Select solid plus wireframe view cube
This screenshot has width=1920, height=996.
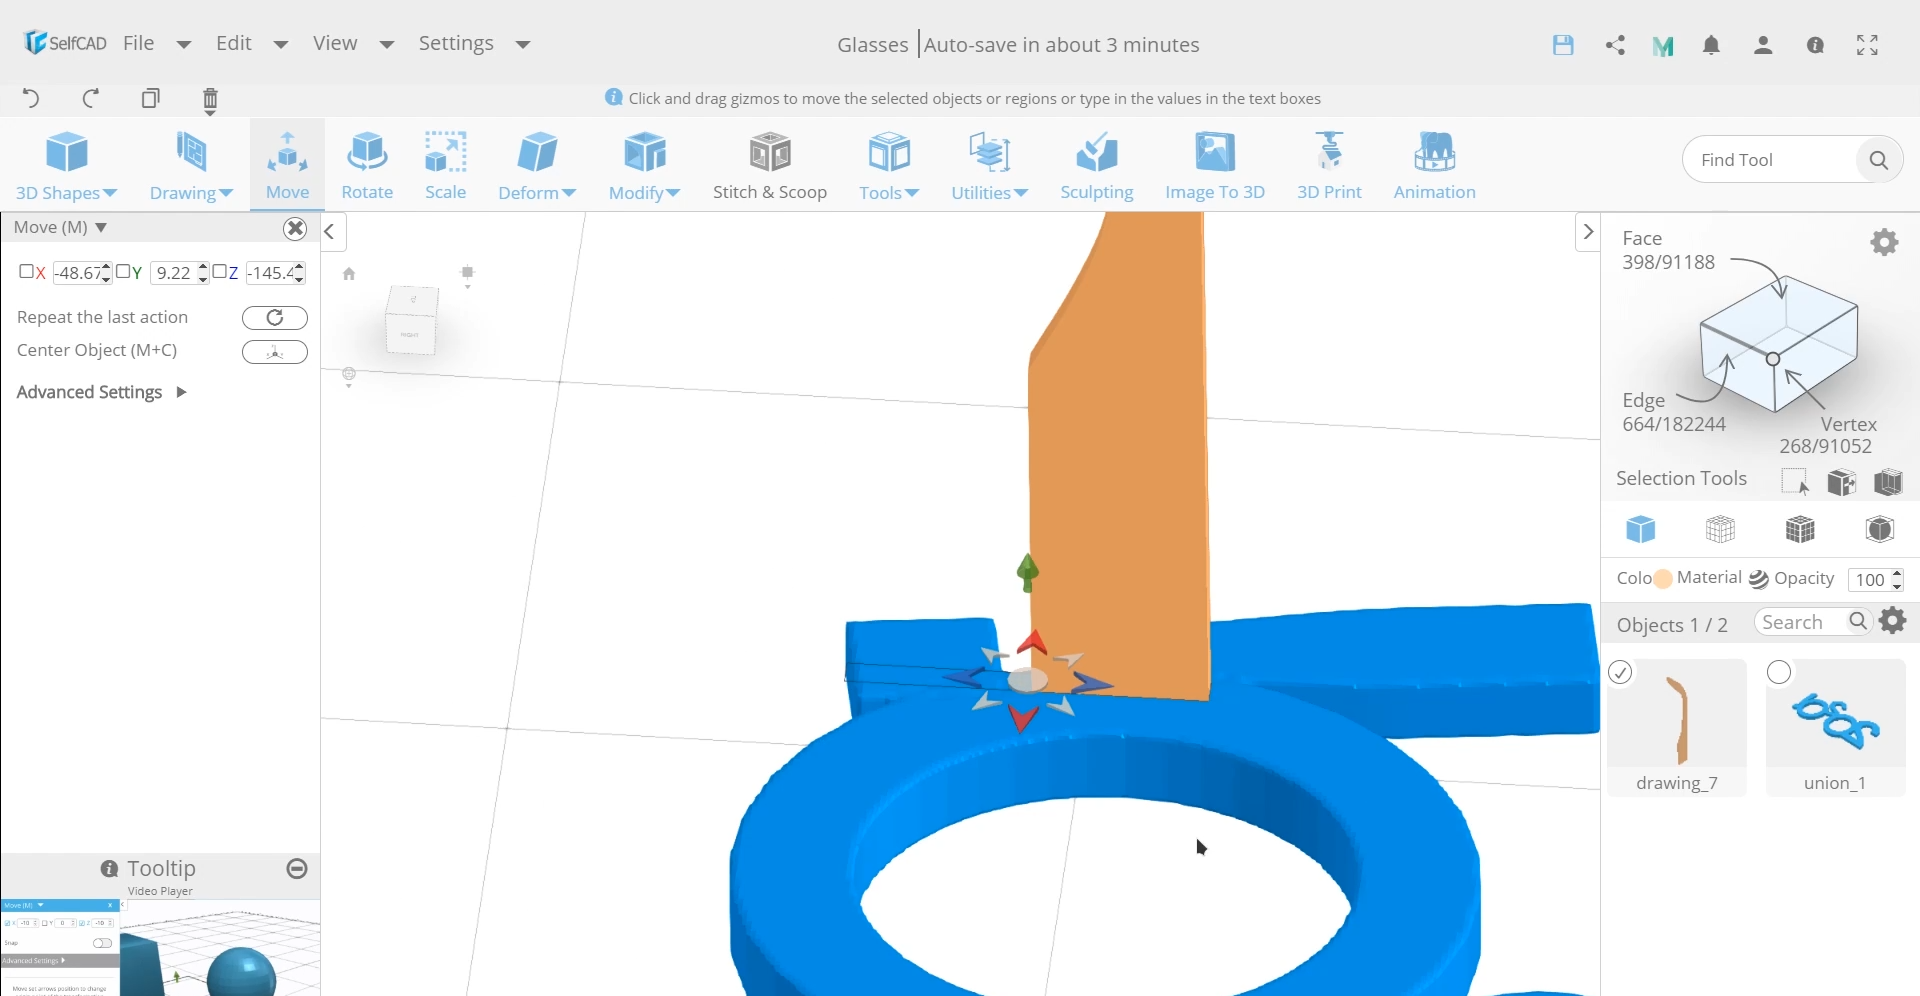pyautogui.click(x=1800, y=529)
